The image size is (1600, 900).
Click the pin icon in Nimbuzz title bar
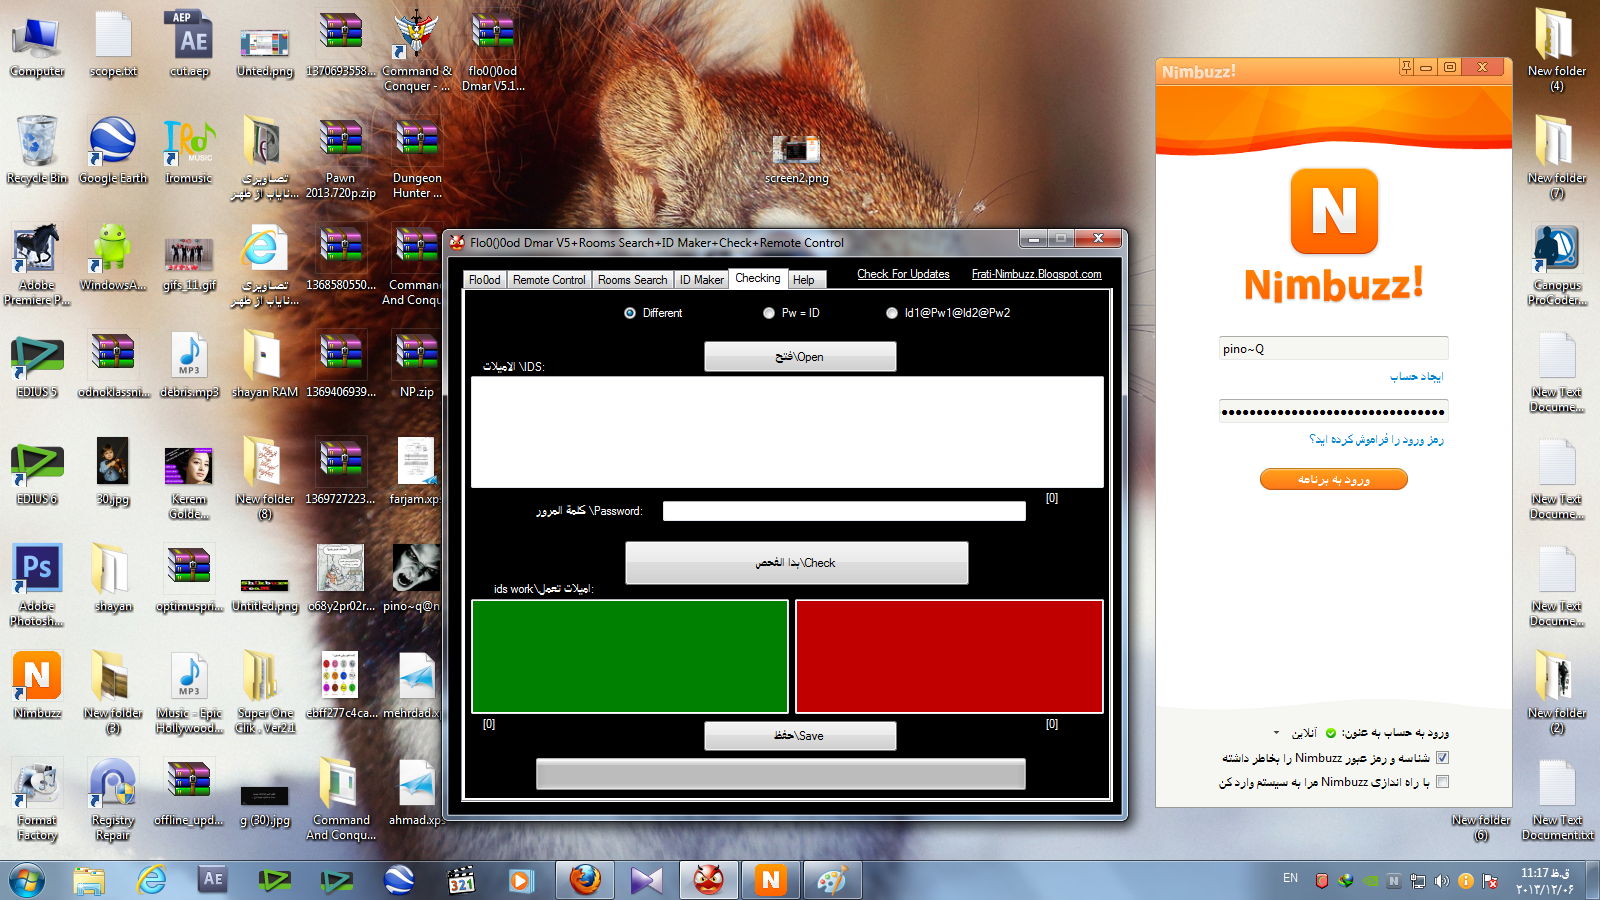tap(1406, 67)
